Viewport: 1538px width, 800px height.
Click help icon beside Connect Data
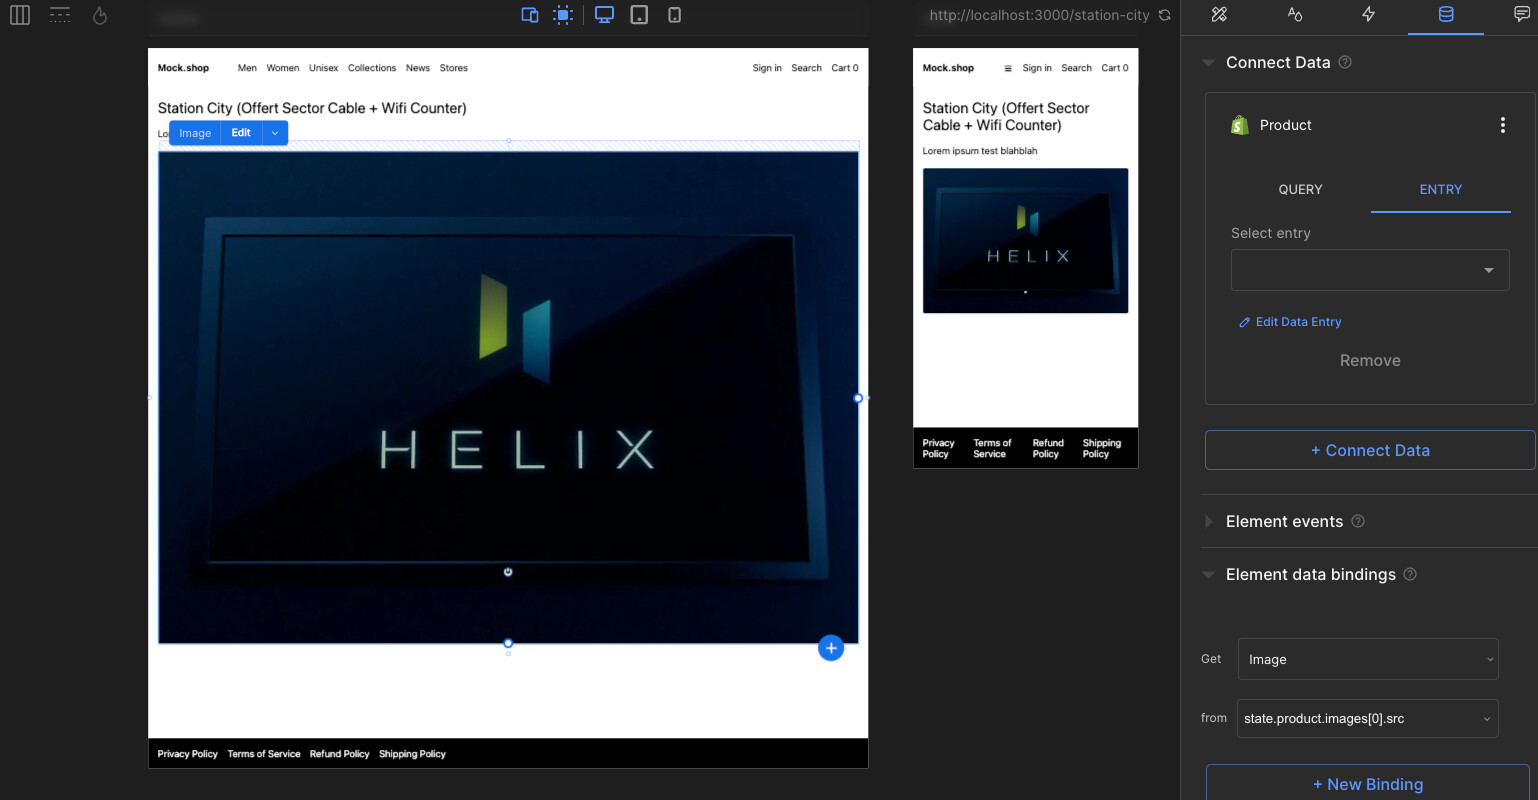tap(1345, 62)
